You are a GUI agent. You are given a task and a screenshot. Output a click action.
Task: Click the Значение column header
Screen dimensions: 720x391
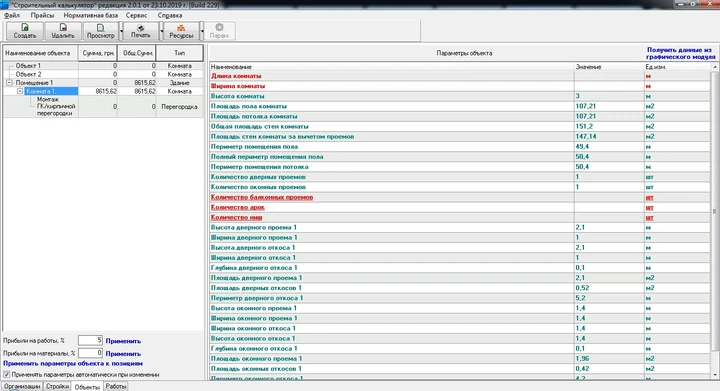click(609, 67)
